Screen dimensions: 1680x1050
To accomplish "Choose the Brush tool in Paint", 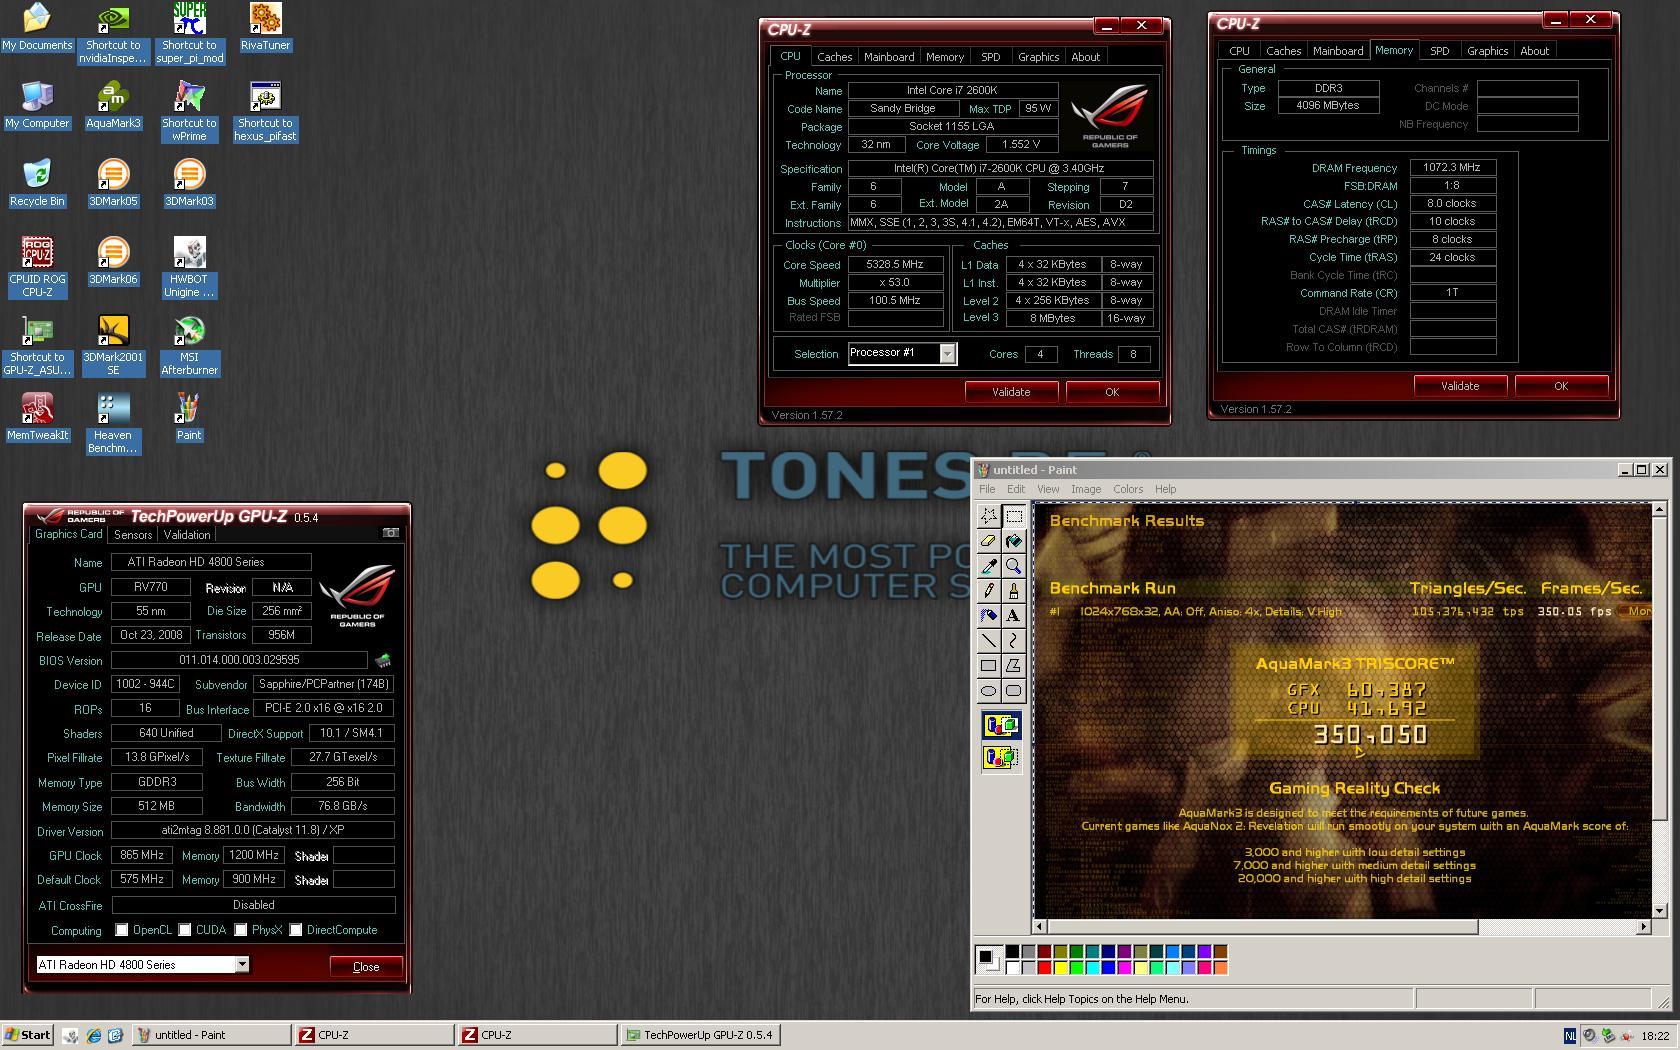I will tap(1013, 591).
